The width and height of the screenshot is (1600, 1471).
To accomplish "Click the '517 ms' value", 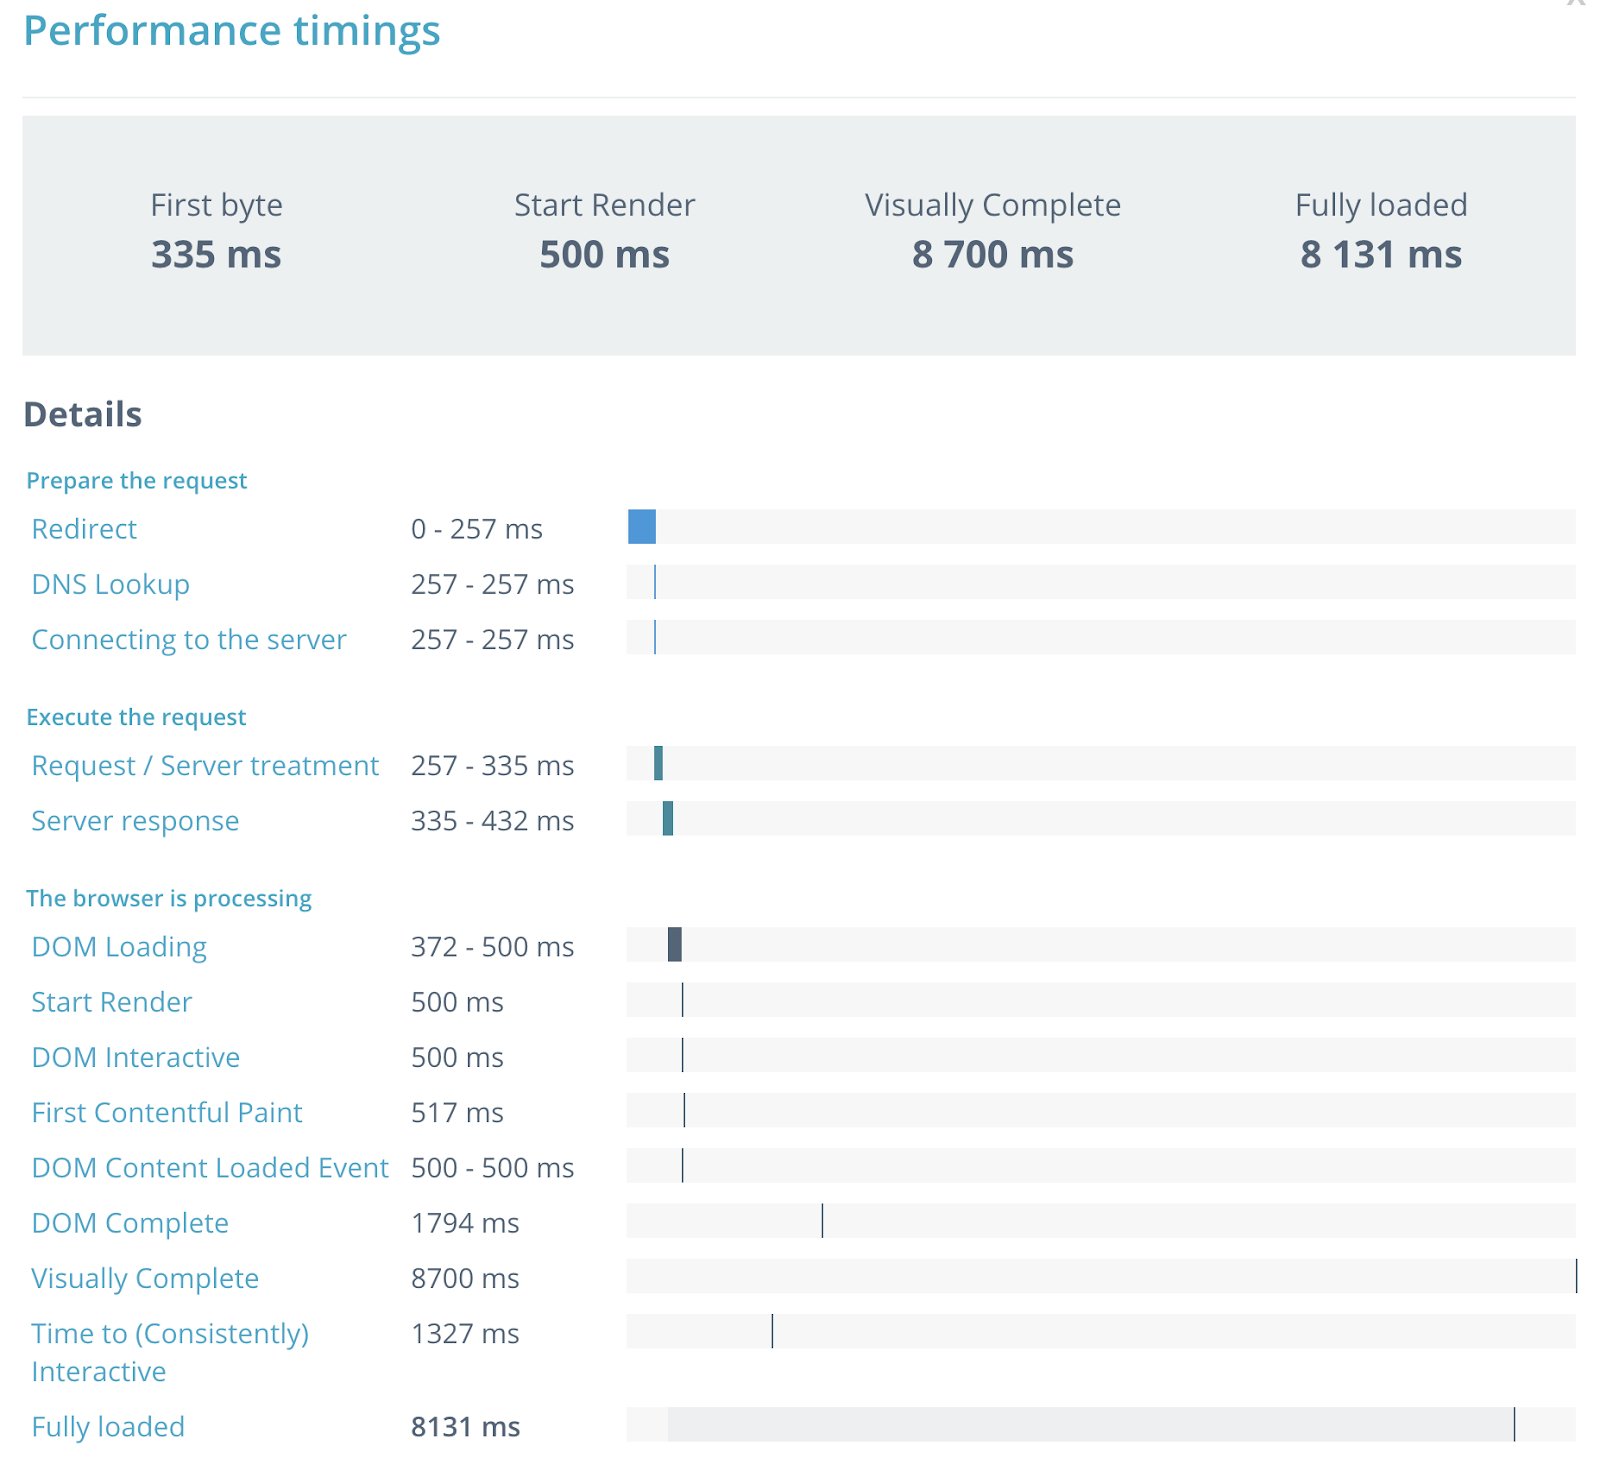I will coord(457,1113).
